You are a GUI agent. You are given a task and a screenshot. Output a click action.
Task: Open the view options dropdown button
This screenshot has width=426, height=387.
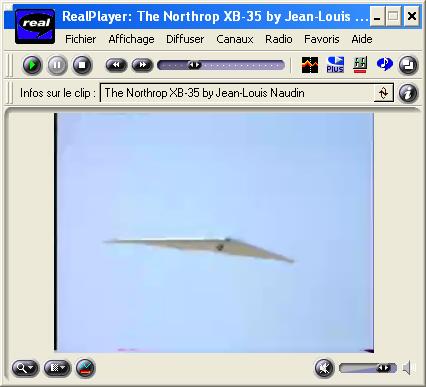coord(57,368)
